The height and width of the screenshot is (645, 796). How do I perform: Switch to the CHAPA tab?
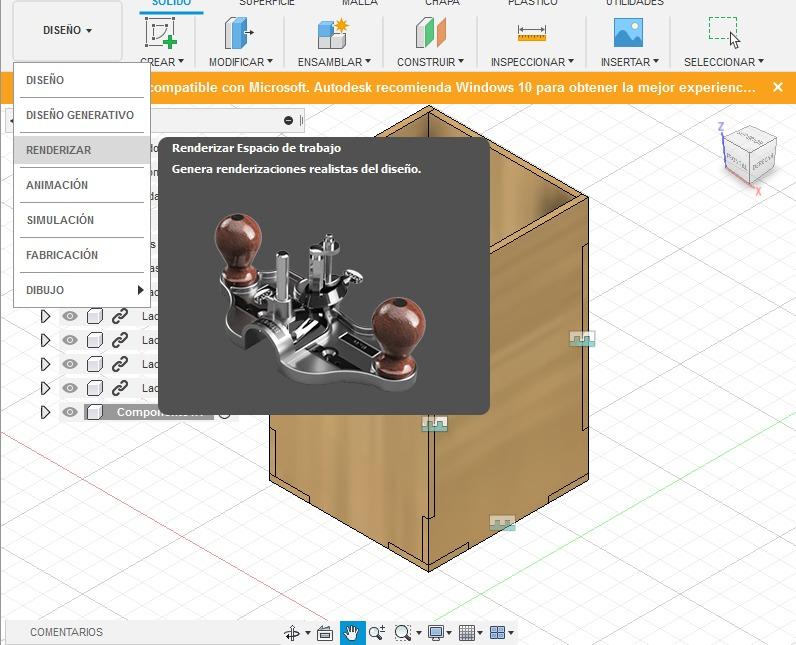coord(442,3)
